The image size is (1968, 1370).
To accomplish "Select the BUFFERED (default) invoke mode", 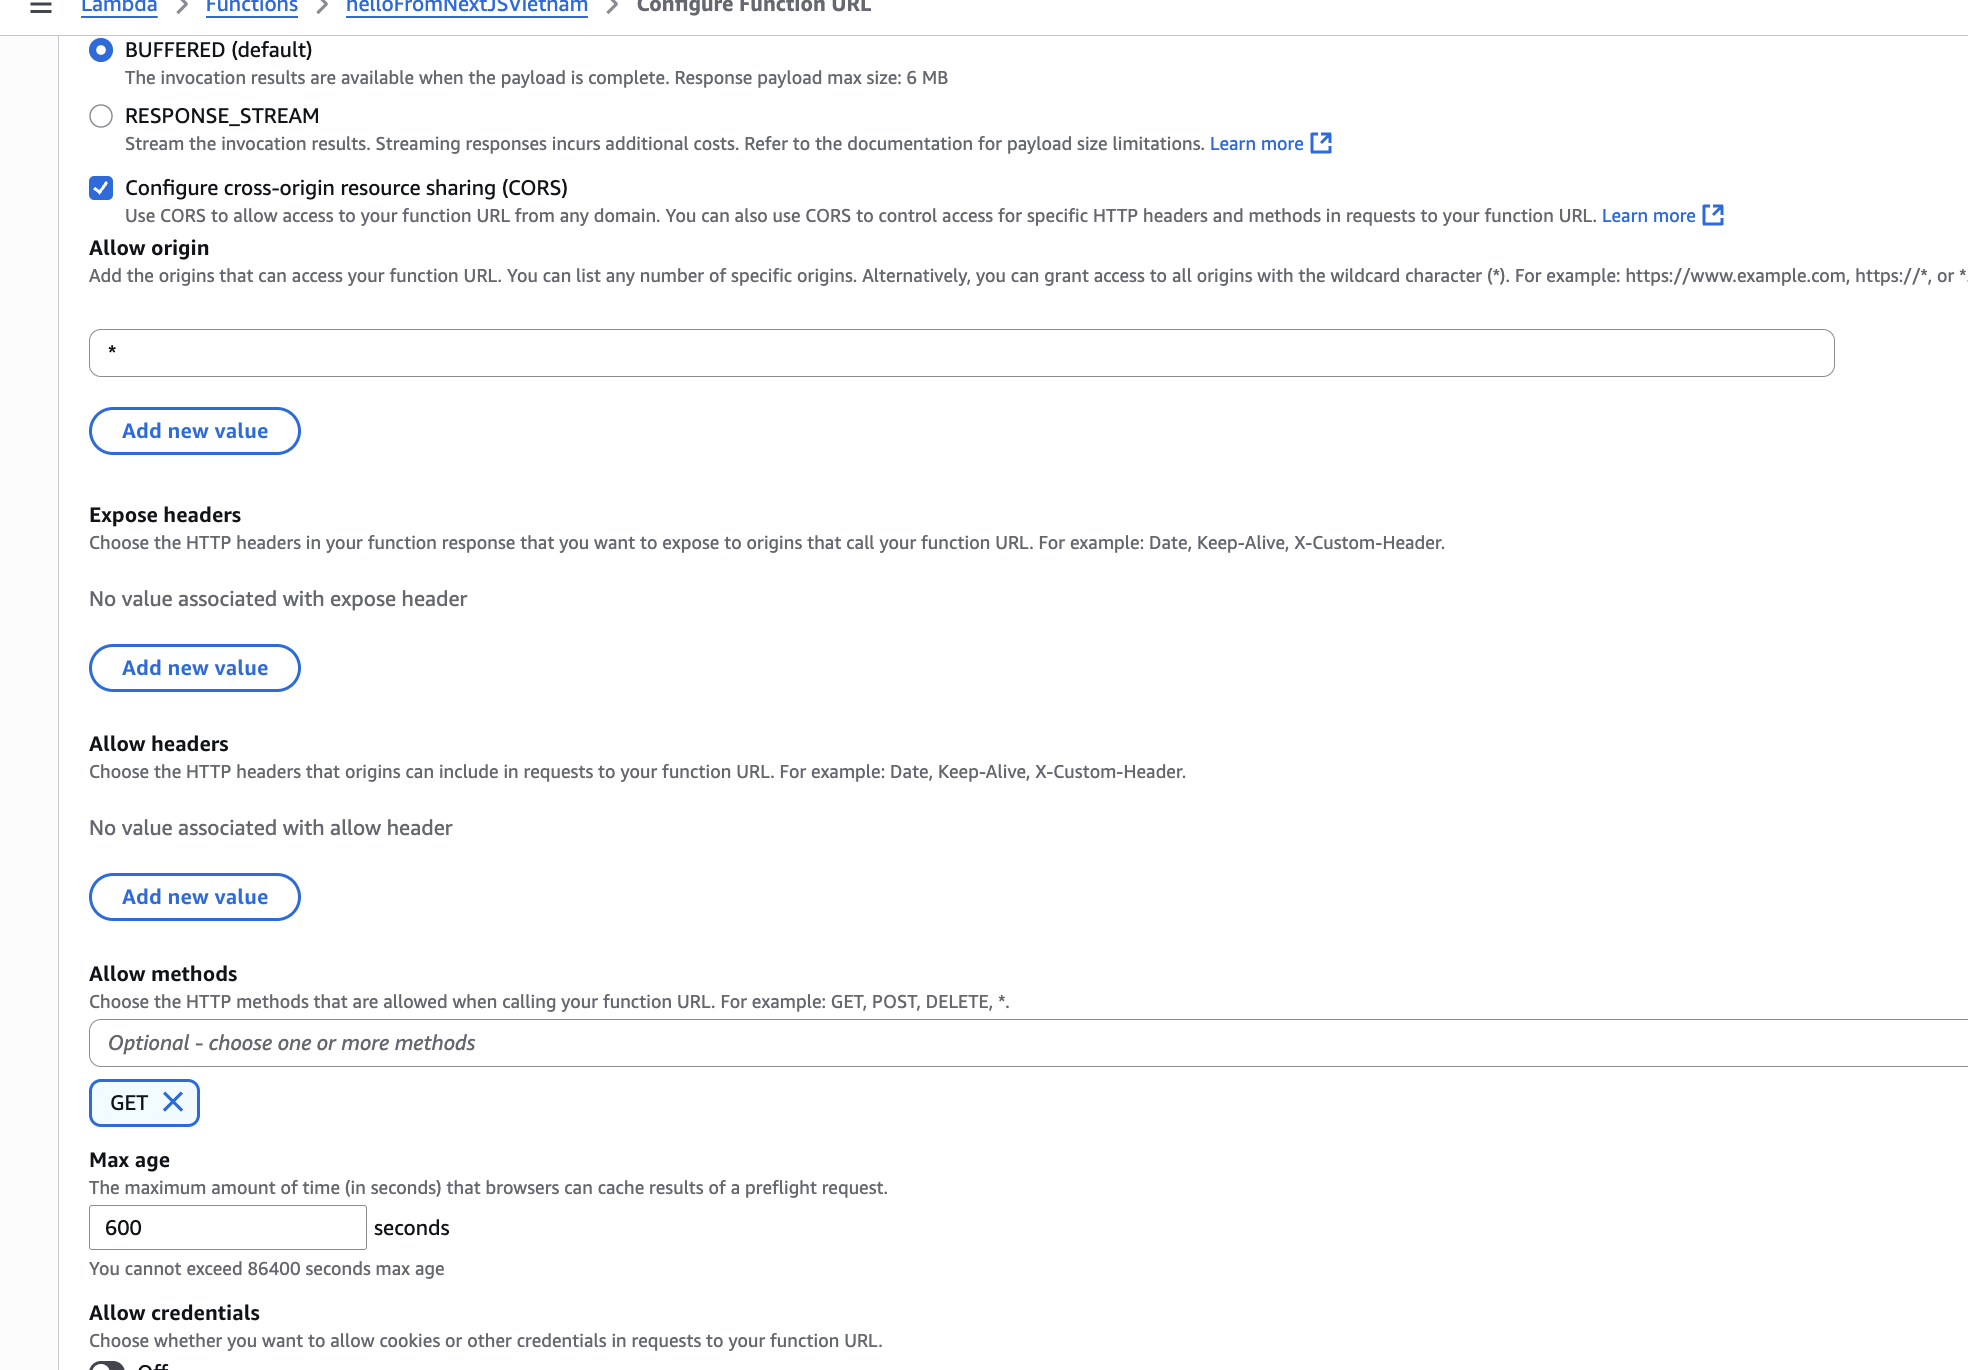I will [x=101, y=50].
